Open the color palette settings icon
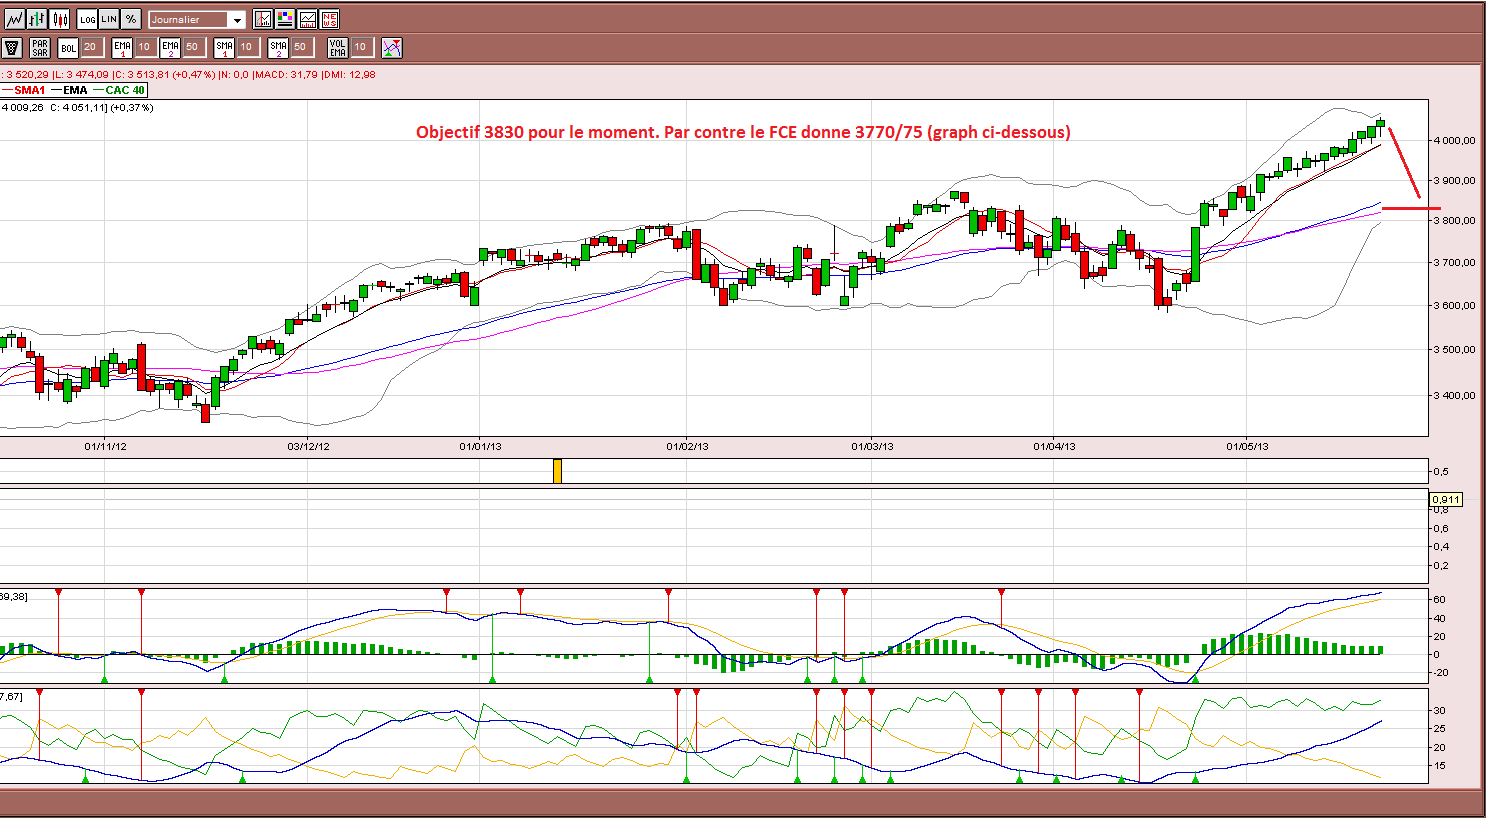1487x820 pixels. coord(285,19)
